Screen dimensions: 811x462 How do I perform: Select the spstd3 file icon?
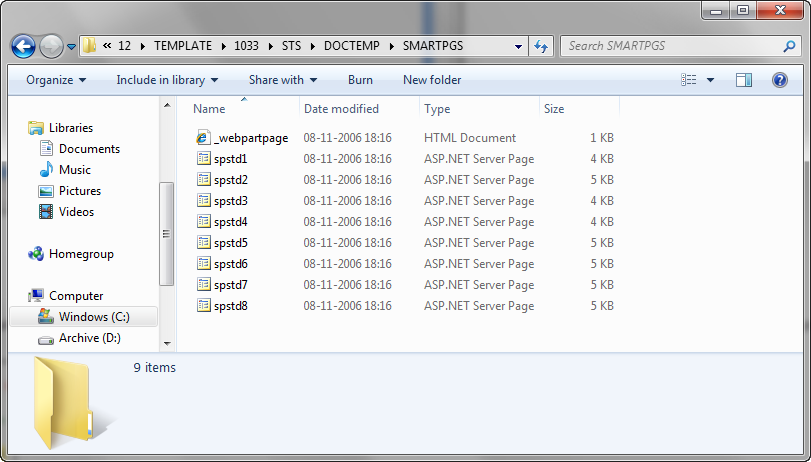point(204,200)
